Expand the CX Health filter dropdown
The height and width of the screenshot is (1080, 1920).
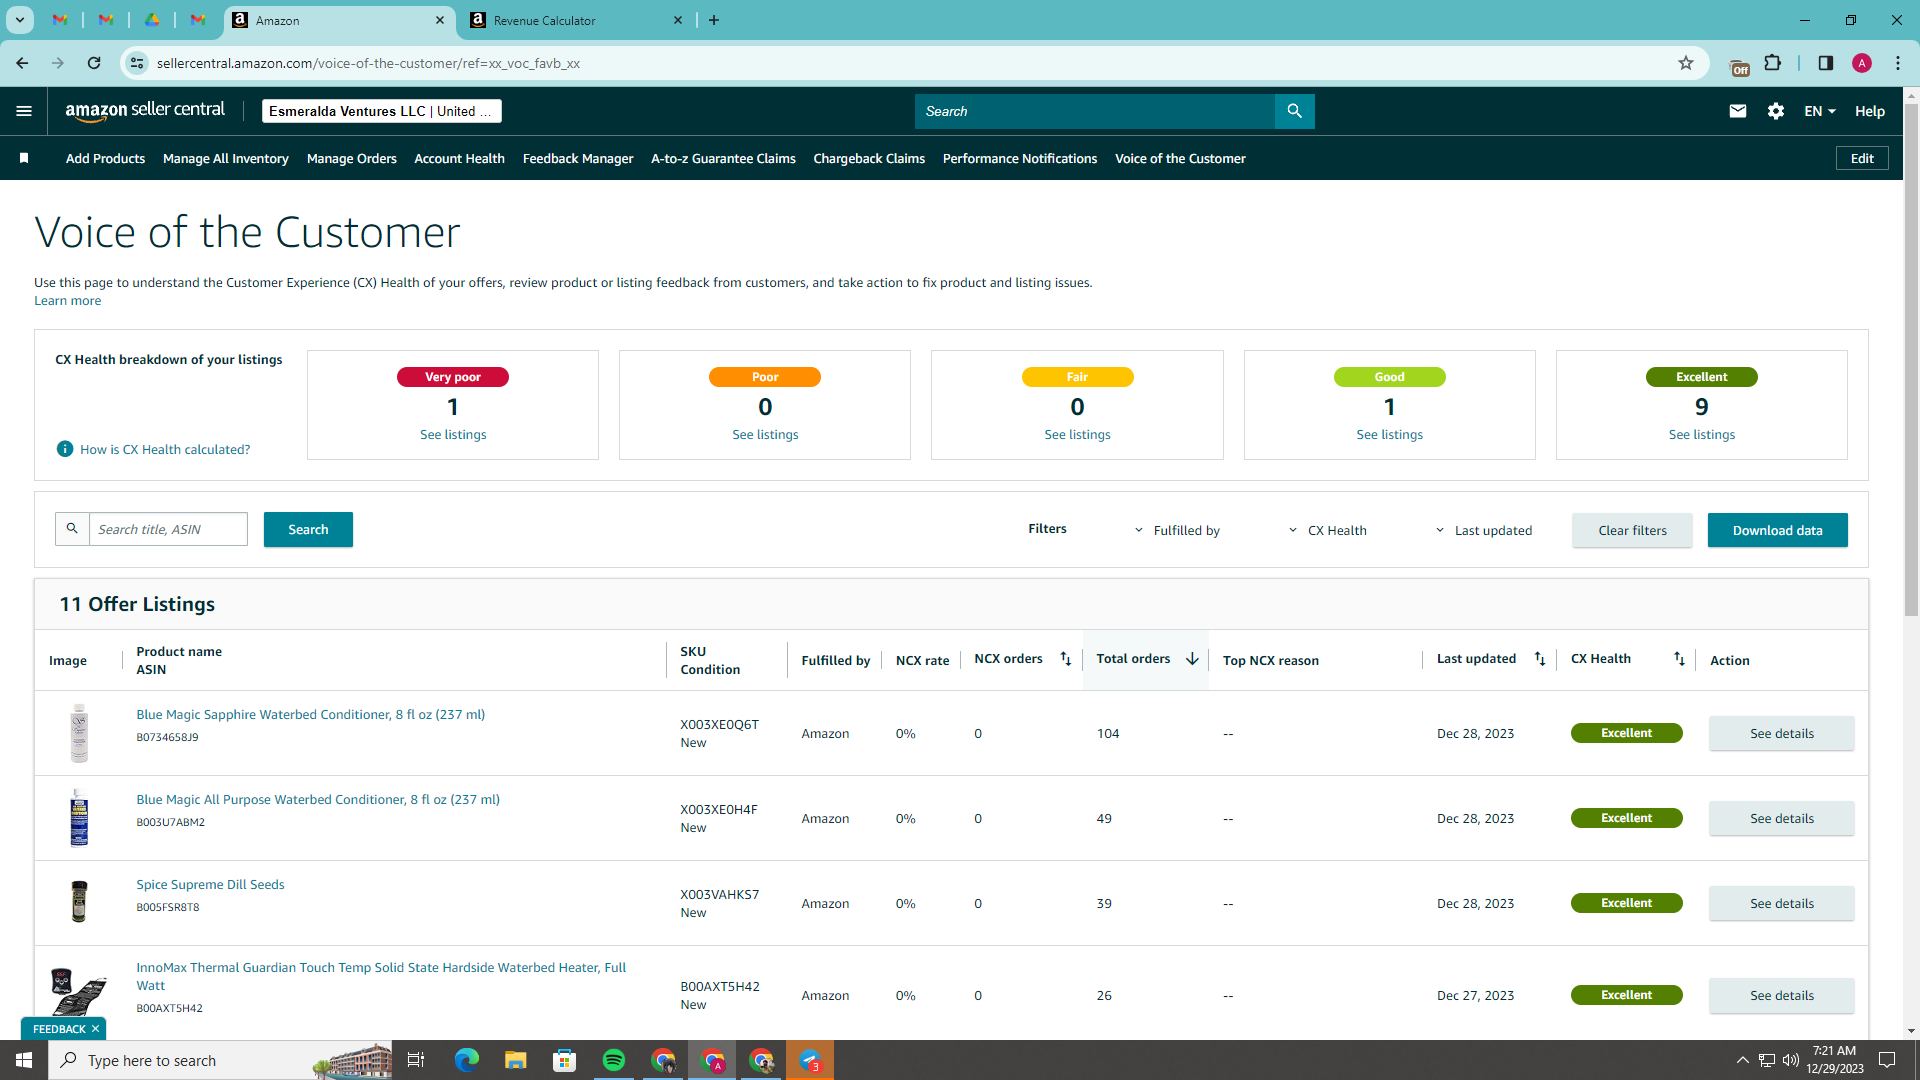point(1327,530)
